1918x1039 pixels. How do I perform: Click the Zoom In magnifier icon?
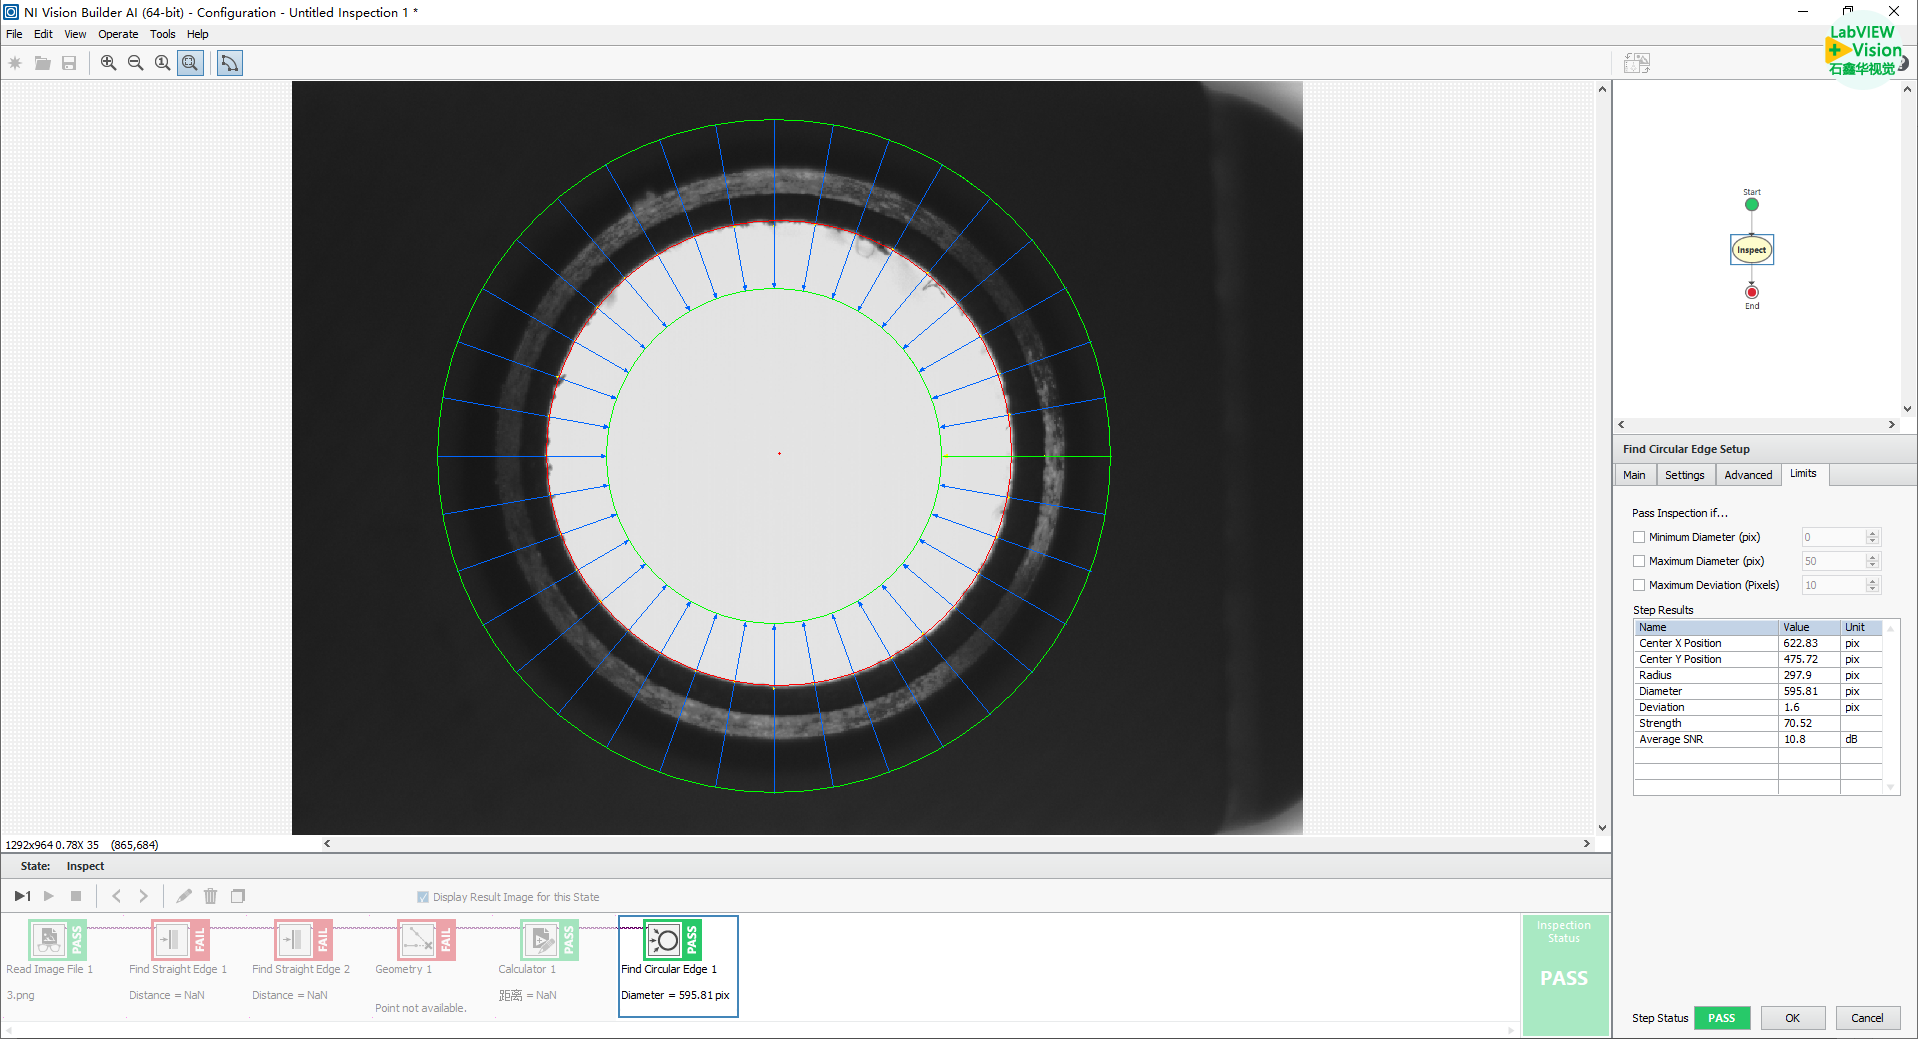click(x=108, y=63)
